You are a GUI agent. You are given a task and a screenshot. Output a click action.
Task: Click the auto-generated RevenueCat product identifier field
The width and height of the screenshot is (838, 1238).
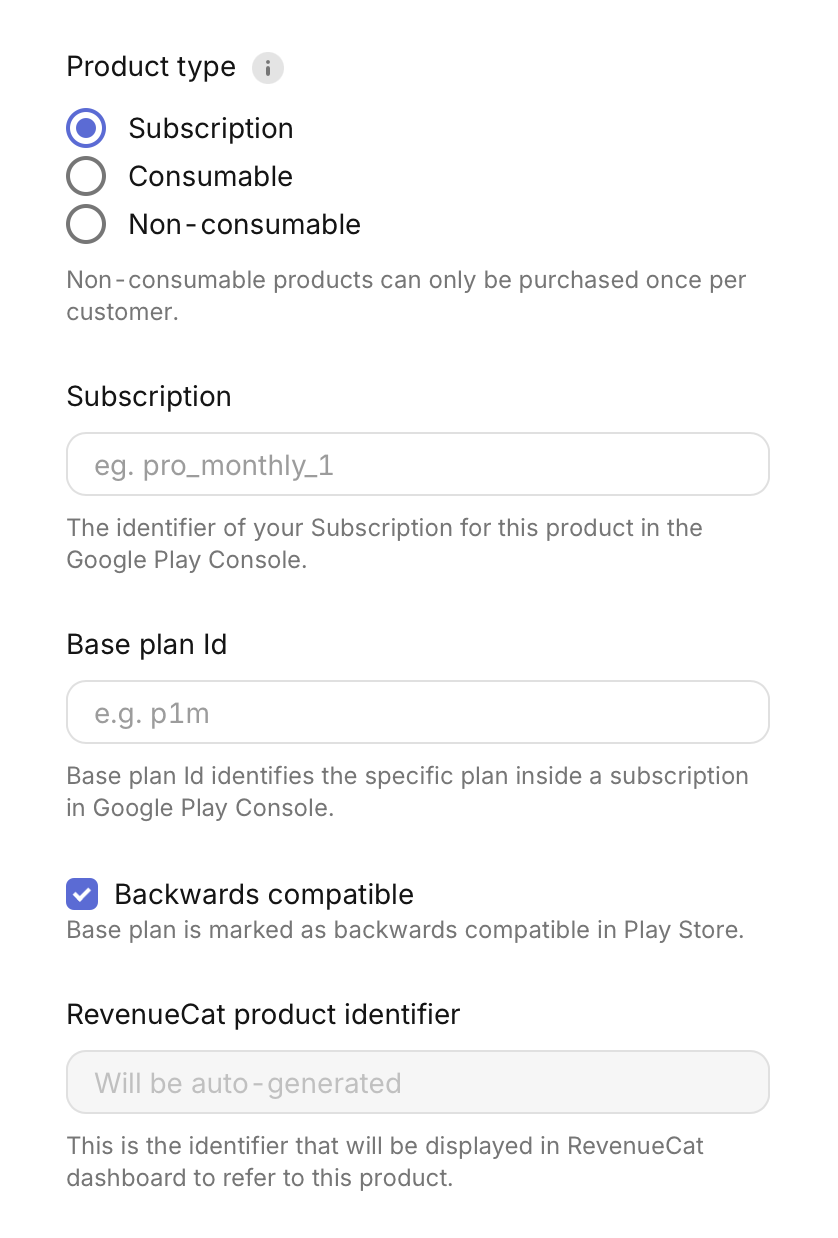point(418,1082)
